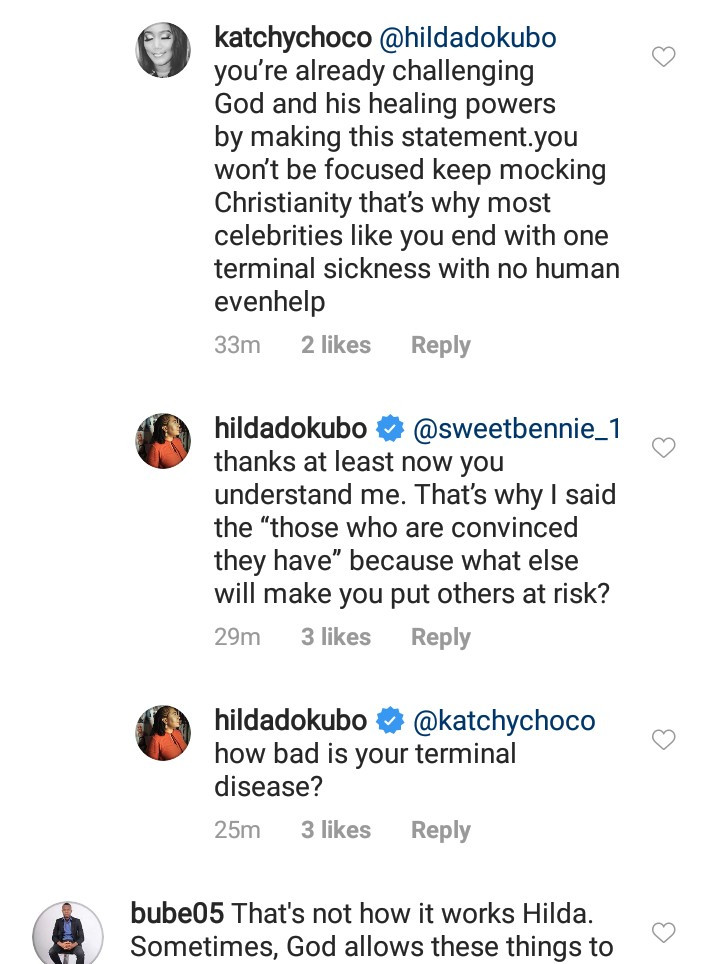Open the @sweetbennie_1 mention link
Viewport: 720px width, 964px height.
pos(517,429)
